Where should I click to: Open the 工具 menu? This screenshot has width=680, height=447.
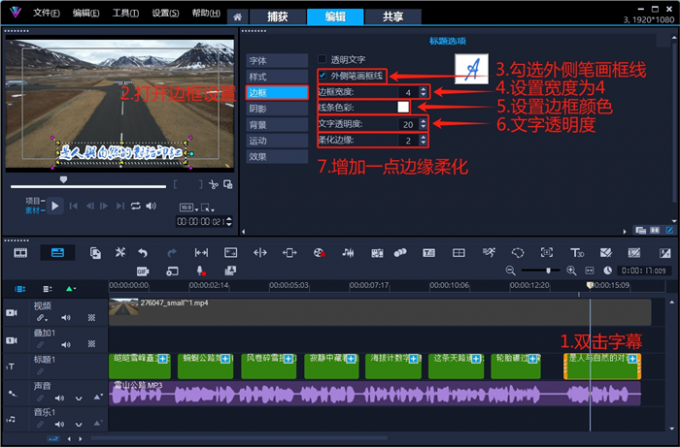pyautogui.click(x=126, y=13)
